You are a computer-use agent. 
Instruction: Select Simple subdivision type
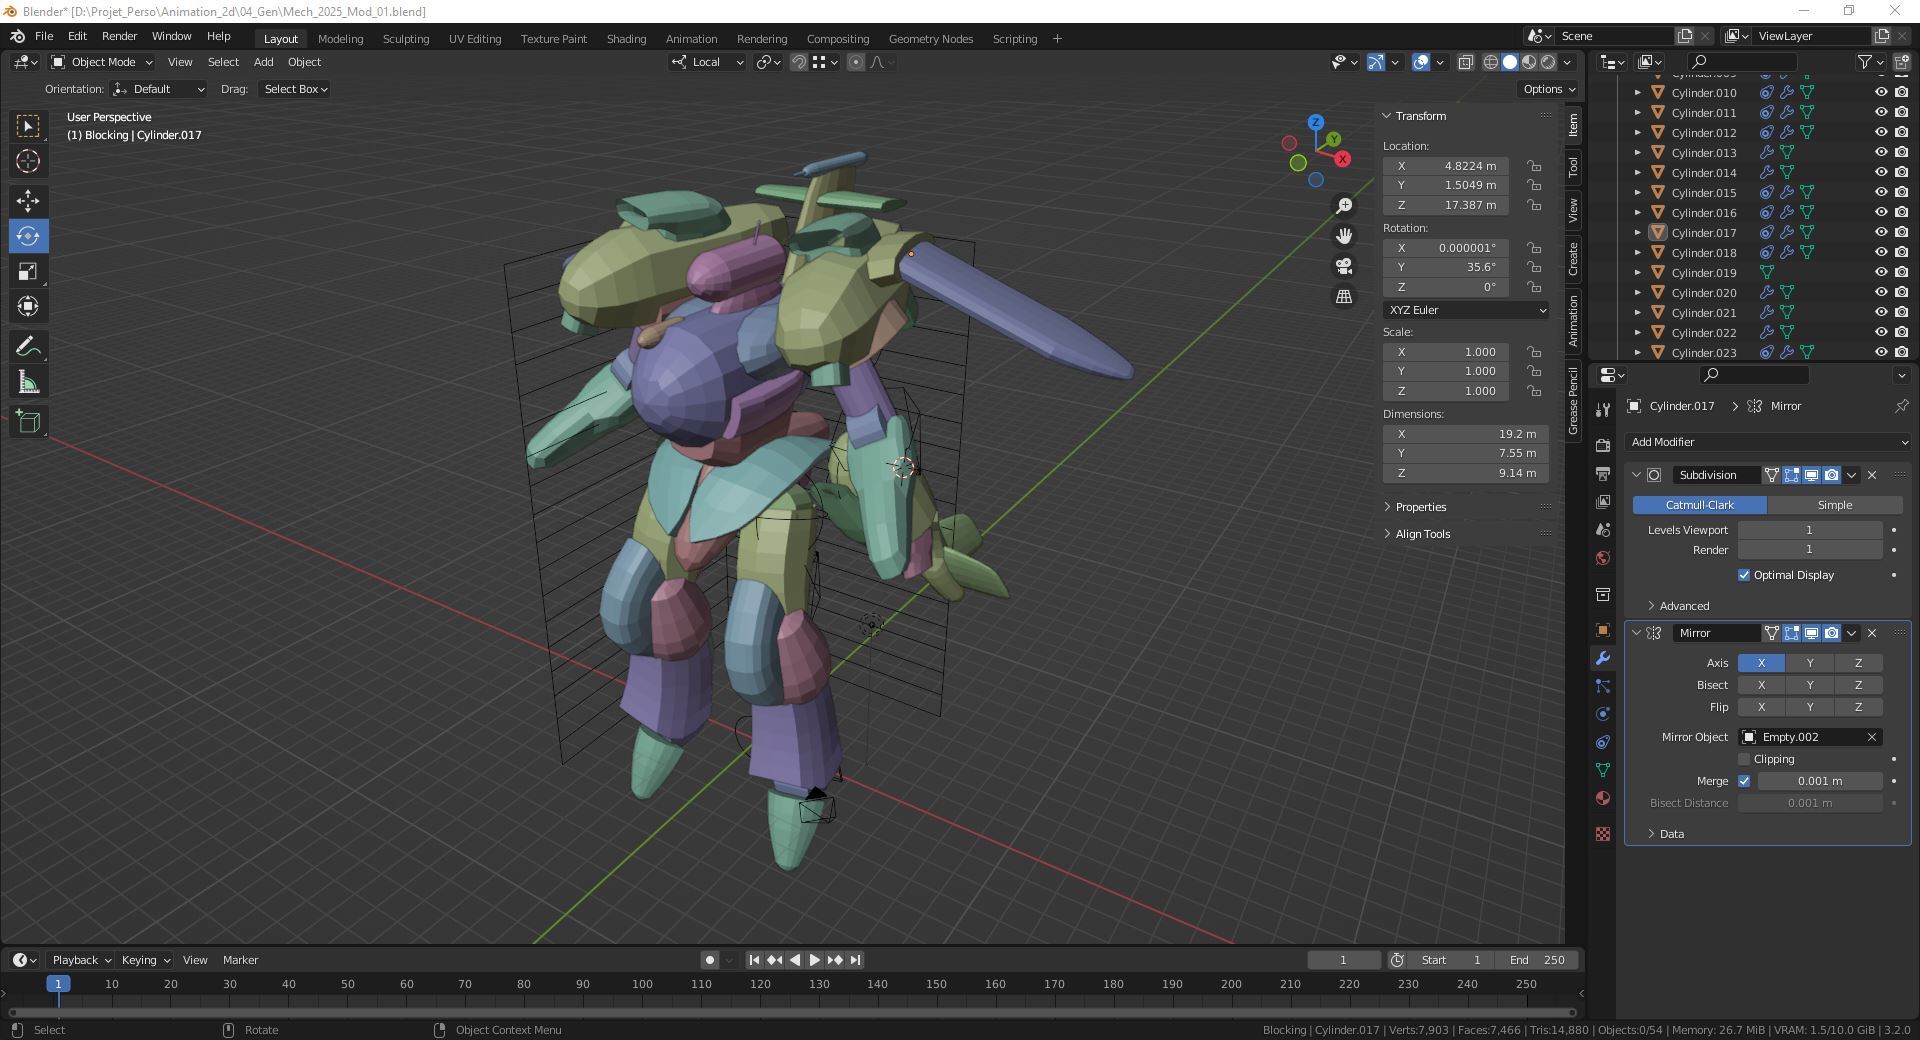point(1834,505)
